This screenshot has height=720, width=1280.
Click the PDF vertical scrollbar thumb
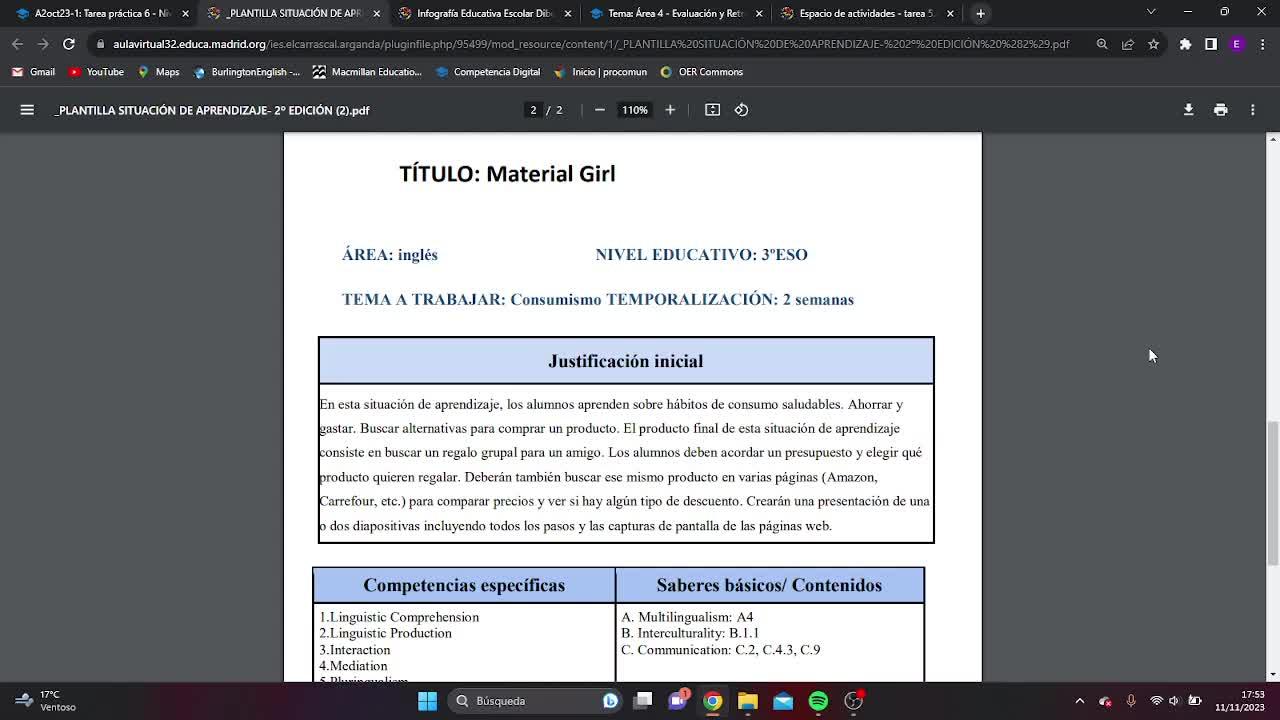pyautogui.click(x=1273, y=493)
